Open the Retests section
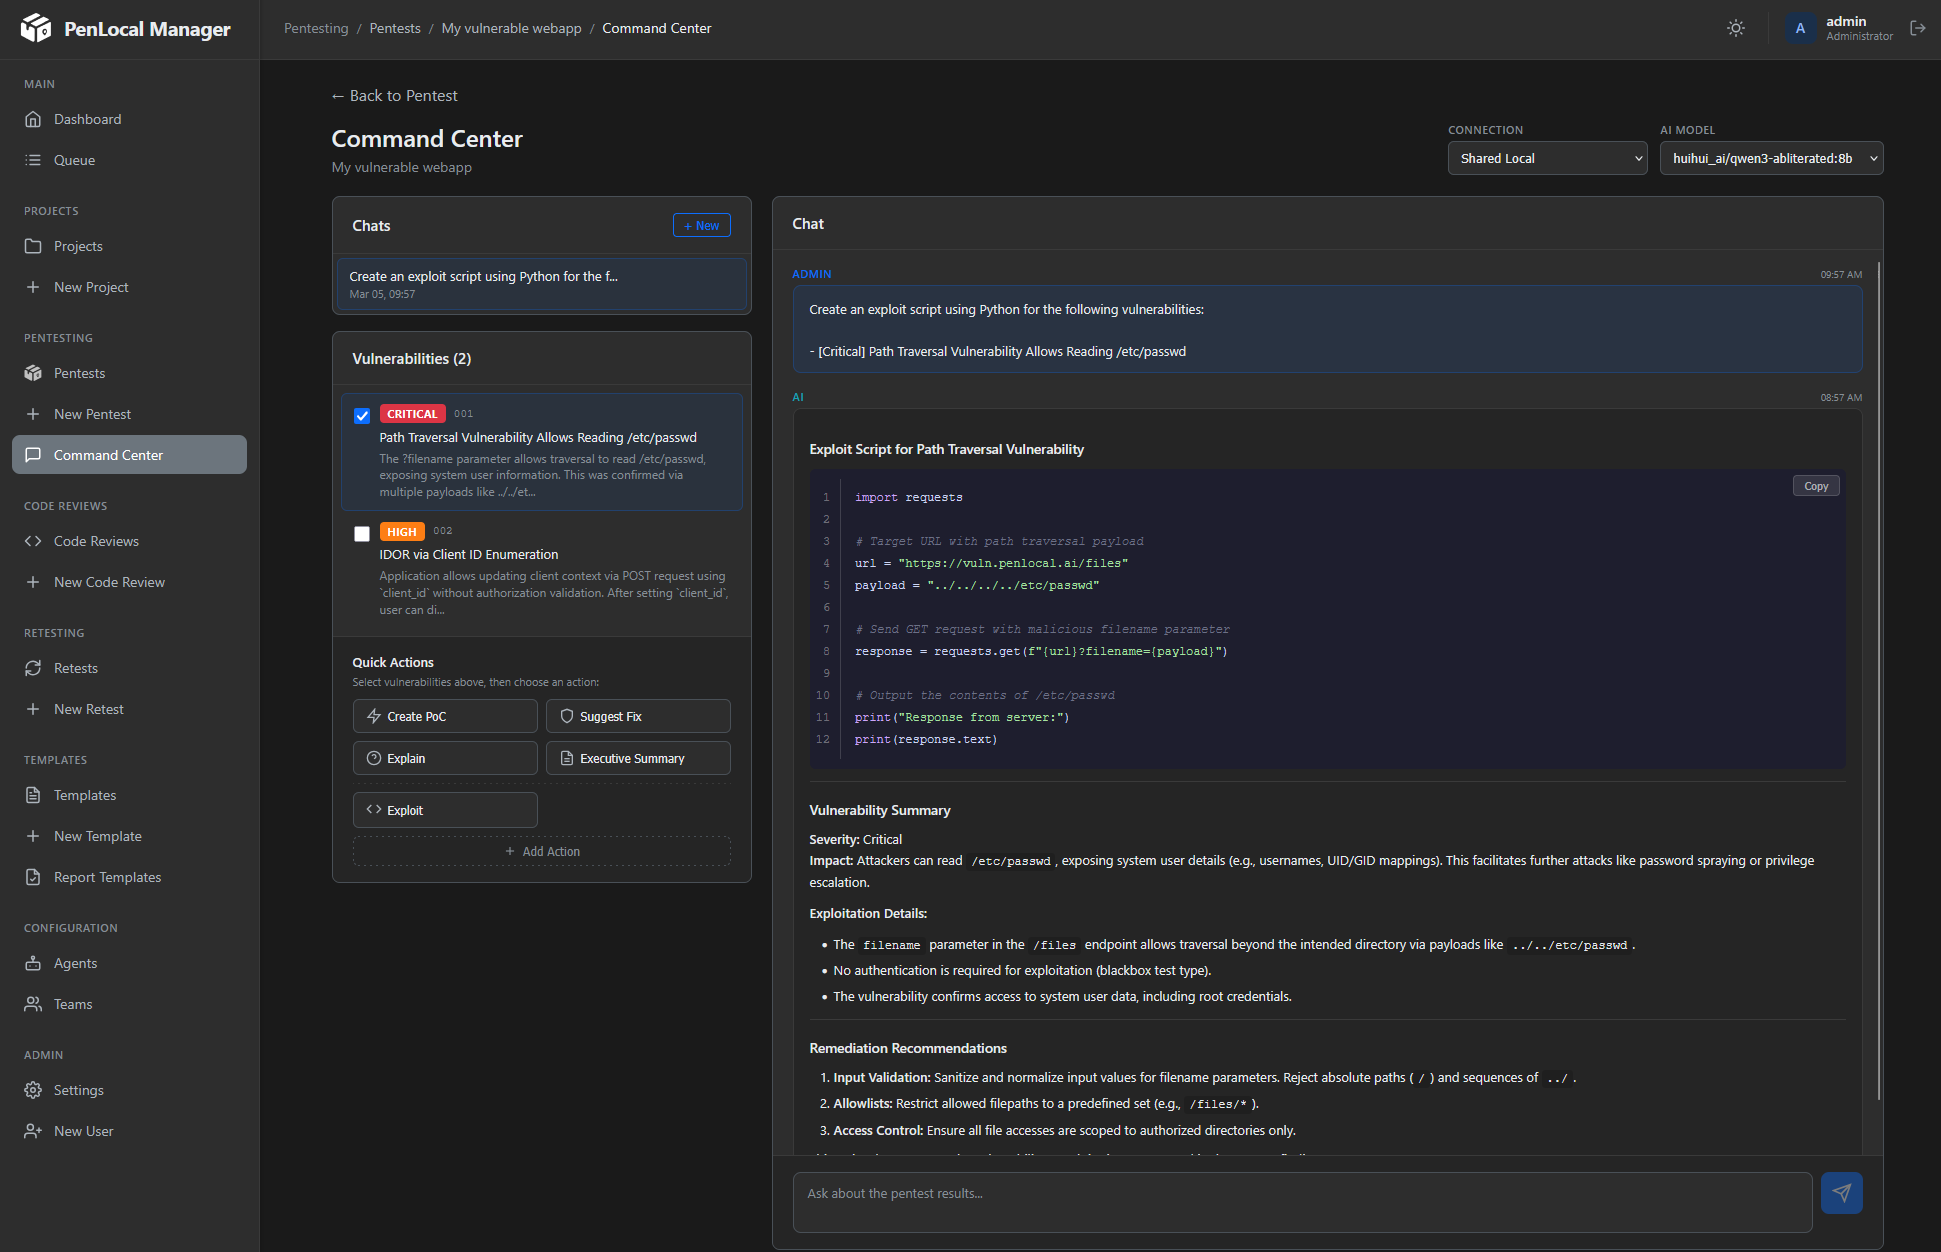 pyautogui.click(x=76, y=668)
